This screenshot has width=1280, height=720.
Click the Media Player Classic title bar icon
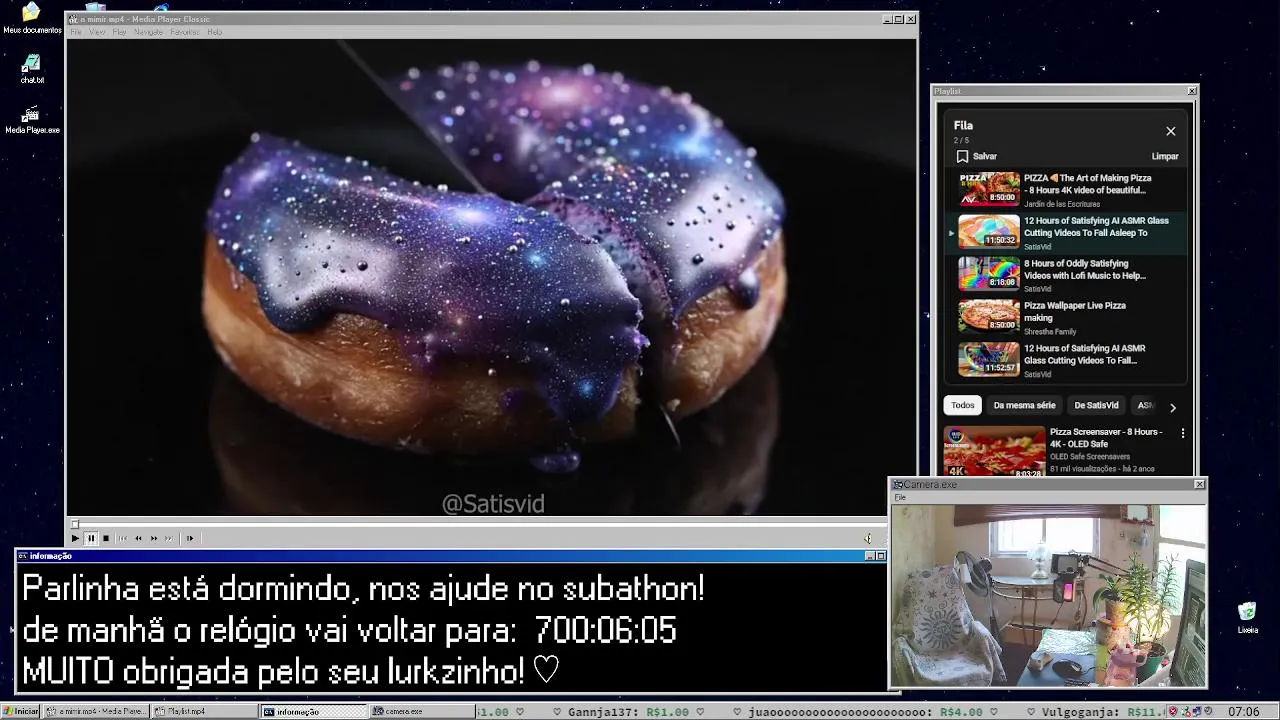click(73, 19)
